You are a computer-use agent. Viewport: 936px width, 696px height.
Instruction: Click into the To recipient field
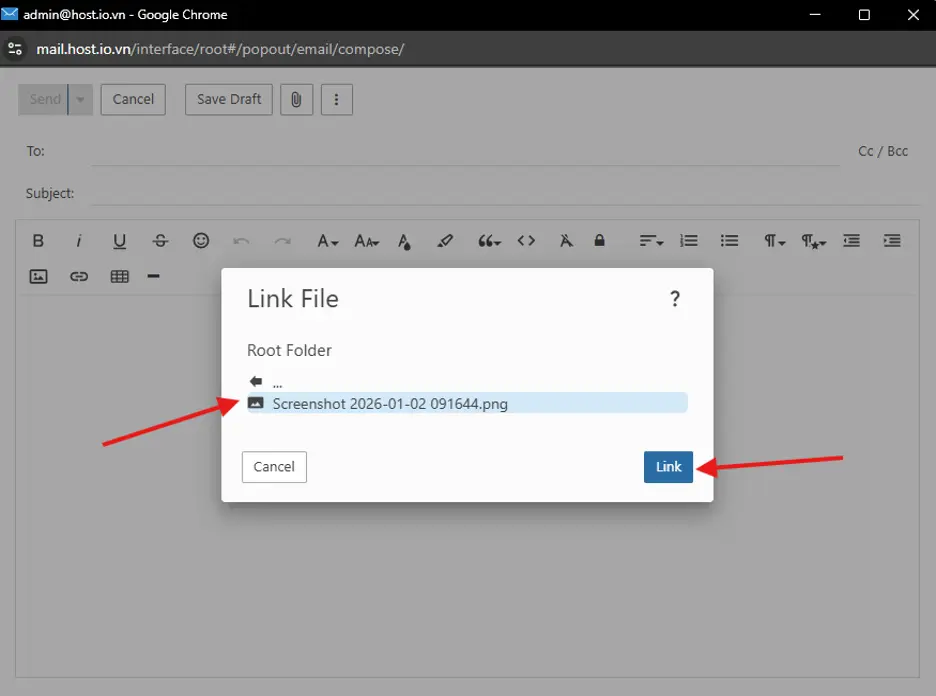466,152
